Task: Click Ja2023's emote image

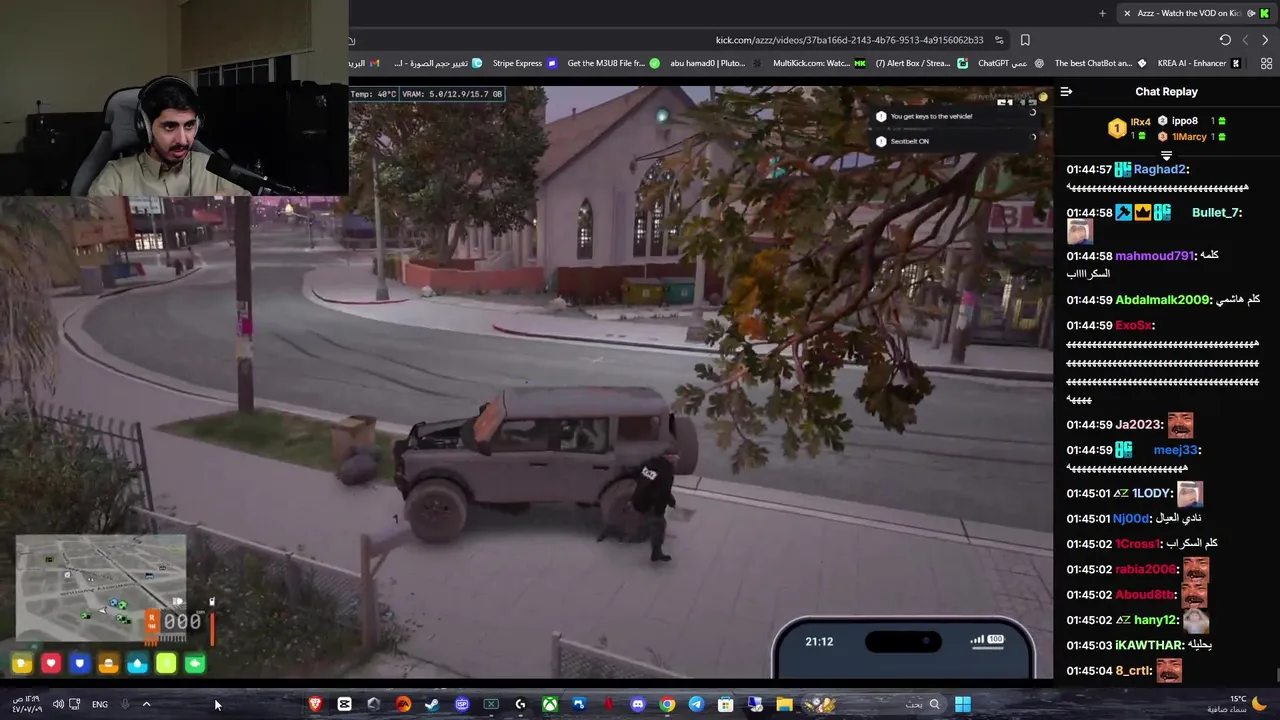Action: (1180, 425)
